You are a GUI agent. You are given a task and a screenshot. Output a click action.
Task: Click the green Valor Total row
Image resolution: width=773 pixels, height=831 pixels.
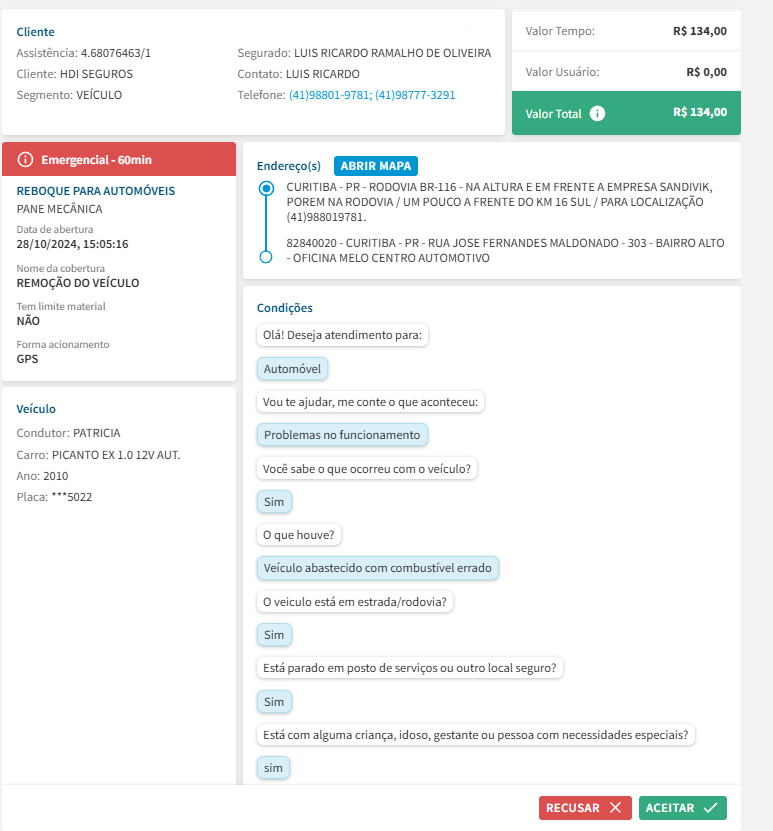coord(626,113)
